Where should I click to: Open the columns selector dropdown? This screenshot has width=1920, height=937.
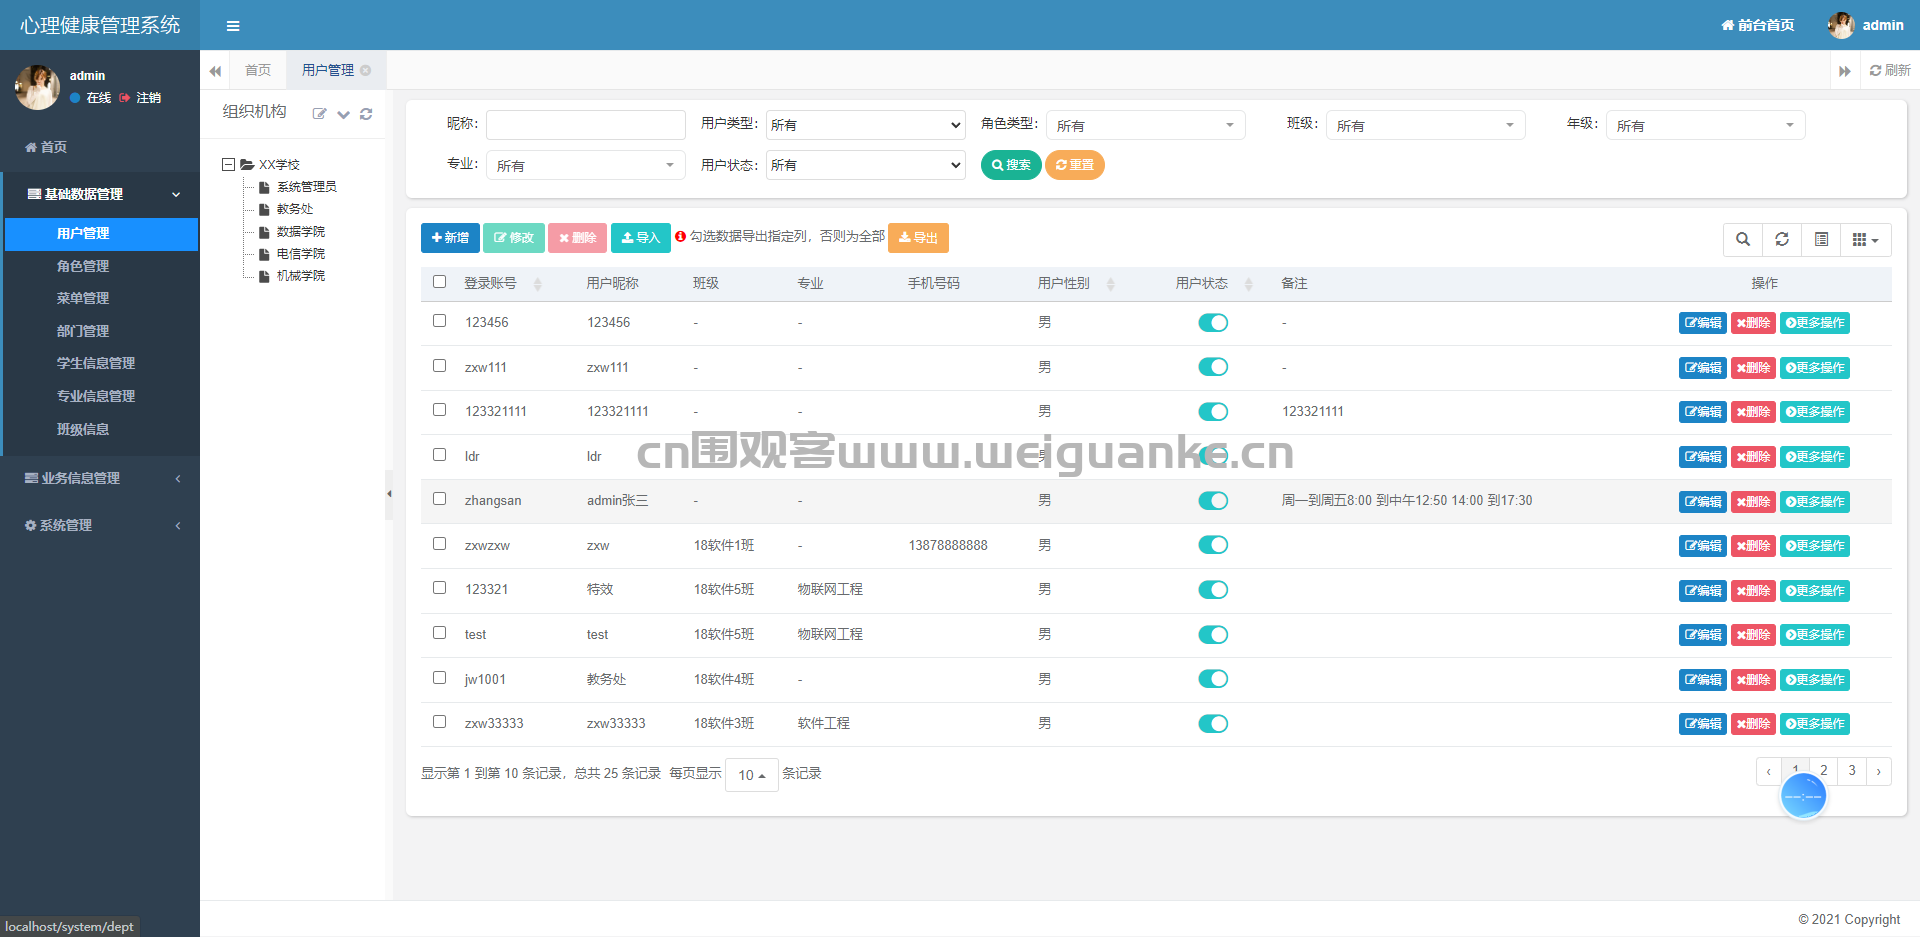point(1866,239)
